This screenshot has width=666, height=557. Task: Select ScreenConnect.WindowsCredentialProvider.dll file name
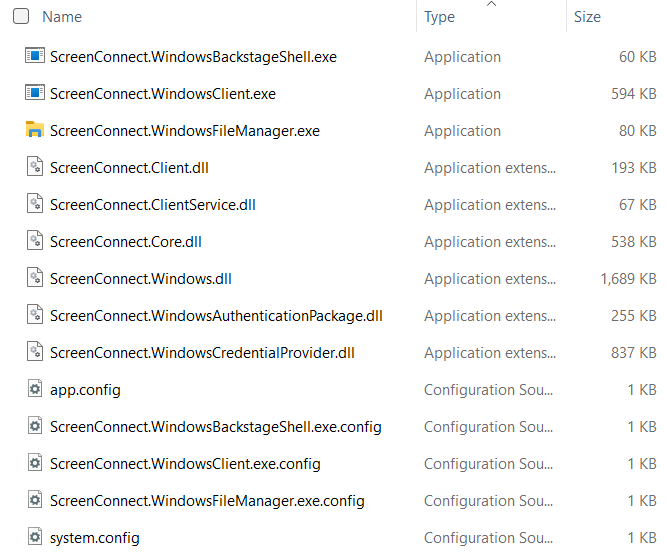coord(202,353)
